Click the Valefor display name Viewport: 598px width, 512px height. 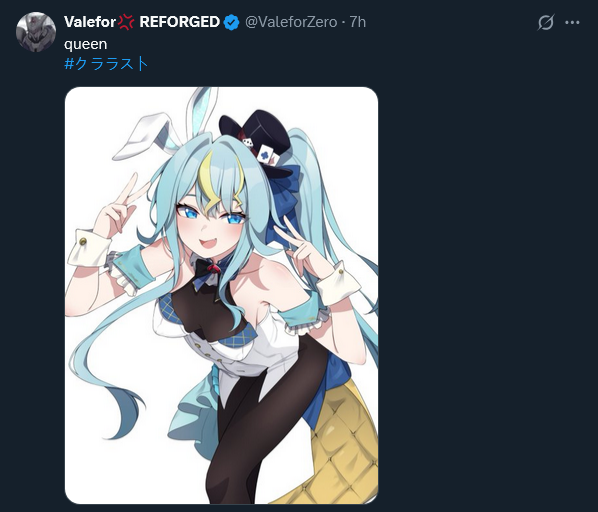pyautogui.click(x=90, y=22)
